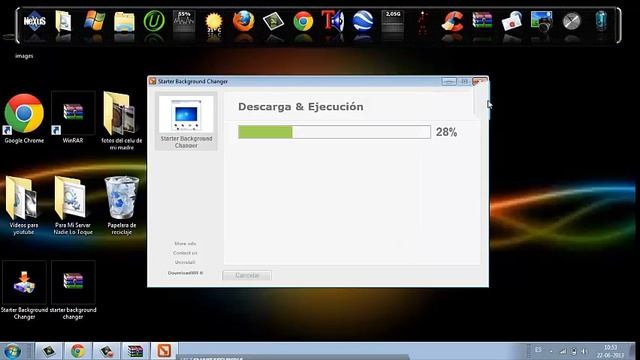Click the first pinned taskbar icon beside Start
This screenshot has height=360, width=640.
coord(49,351)
